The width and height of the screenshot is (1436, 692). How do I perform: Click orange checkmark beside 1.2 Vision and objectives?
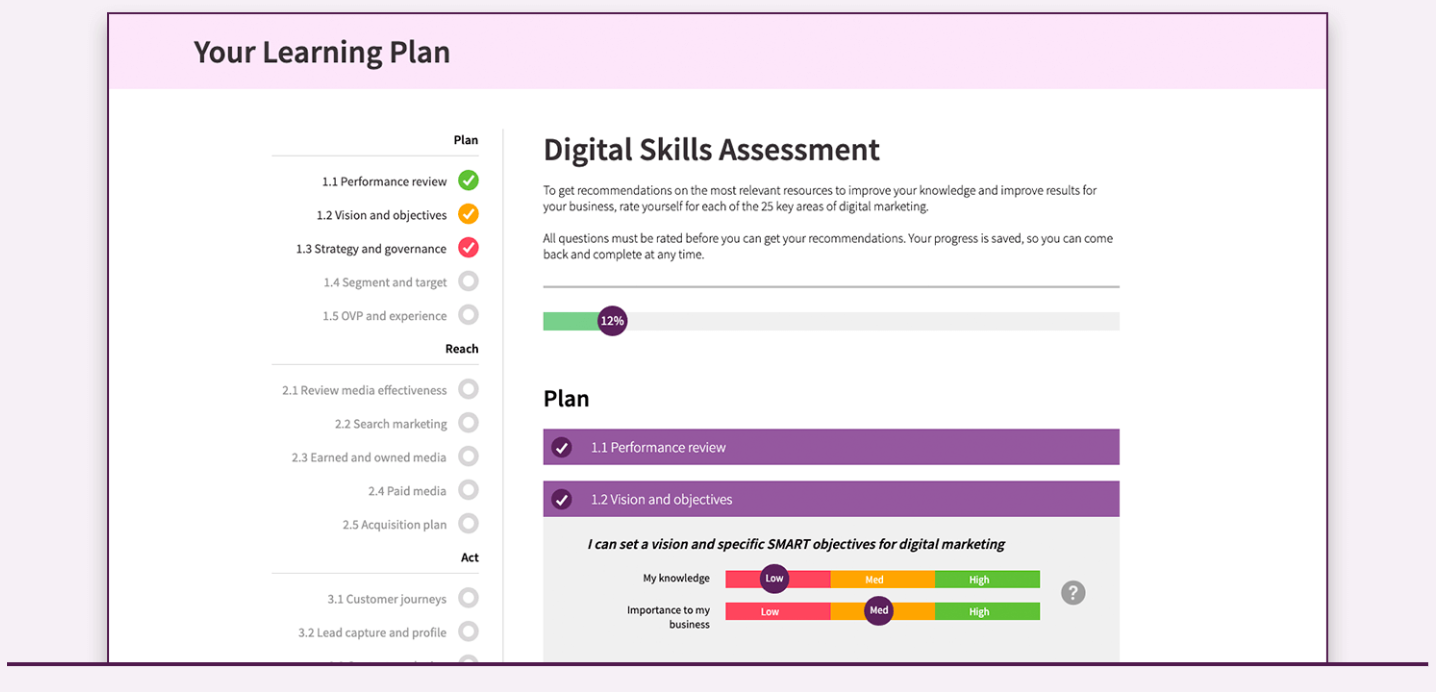tap(468, 214)
